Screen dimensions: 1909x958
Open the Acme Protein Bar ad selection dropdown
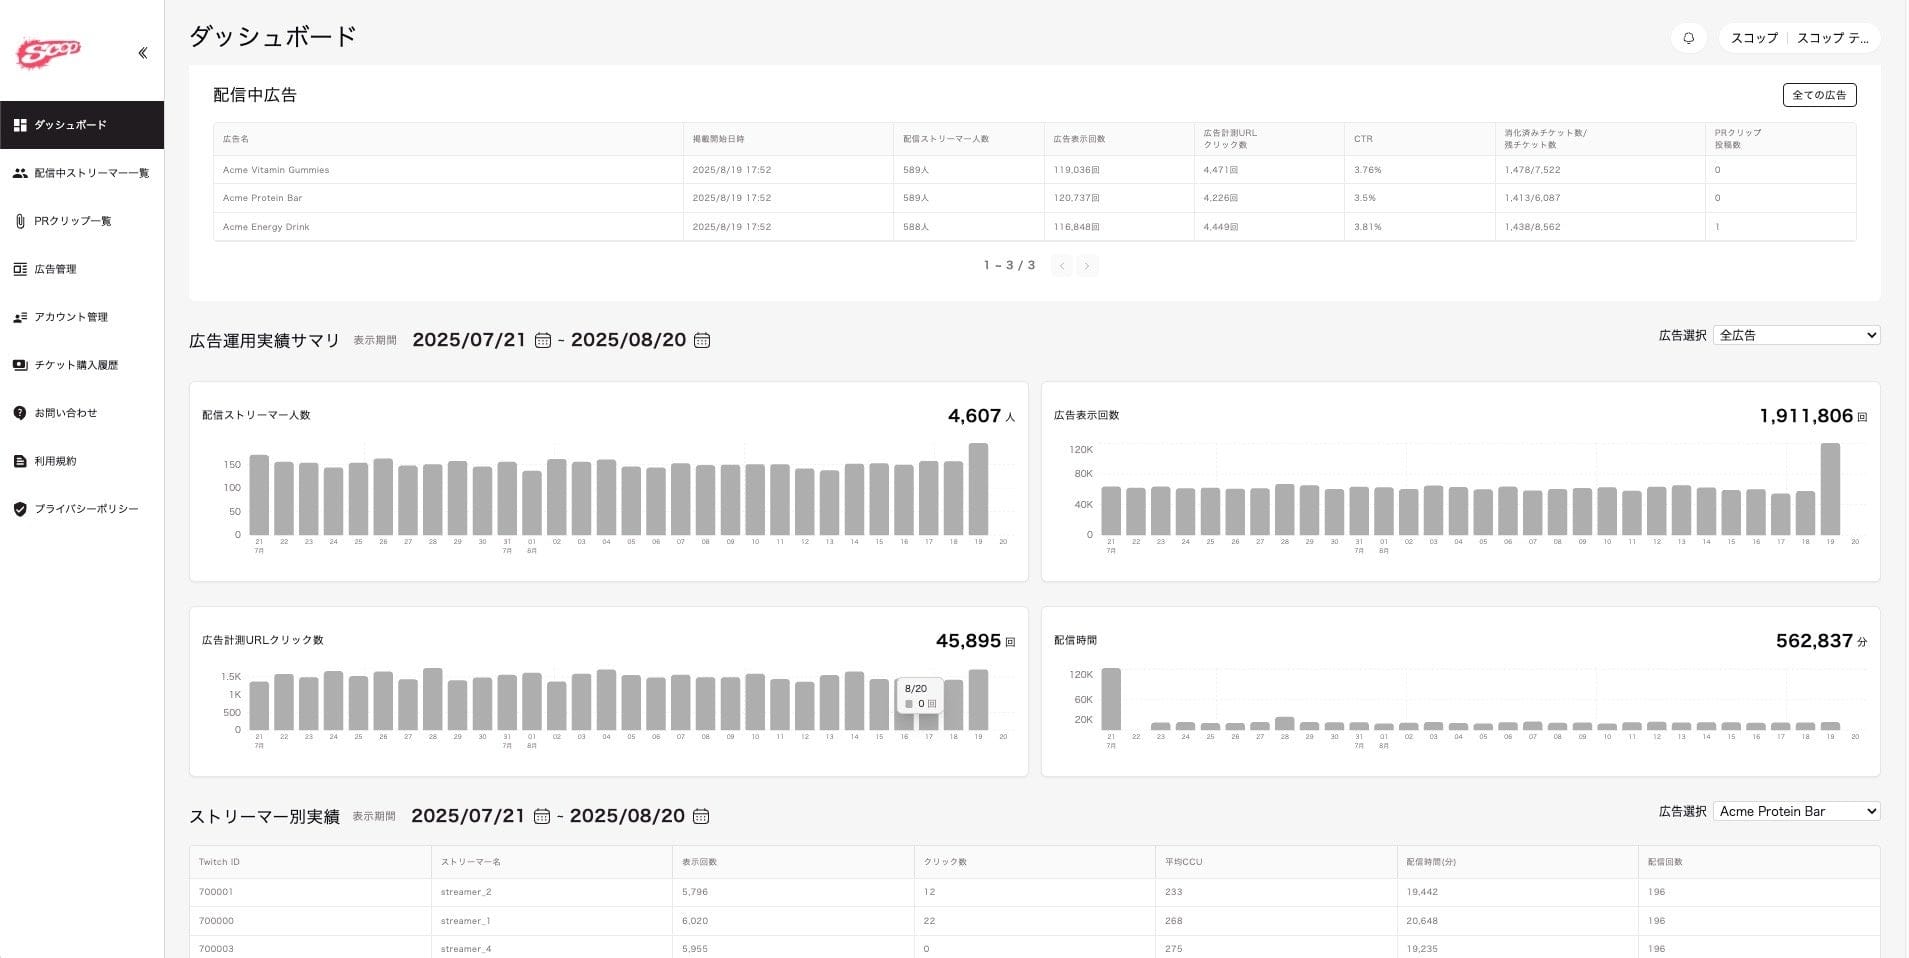[1796, 812]
